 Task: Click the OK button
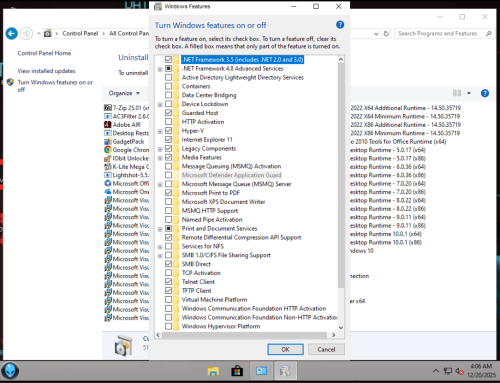tap(285, 349)
